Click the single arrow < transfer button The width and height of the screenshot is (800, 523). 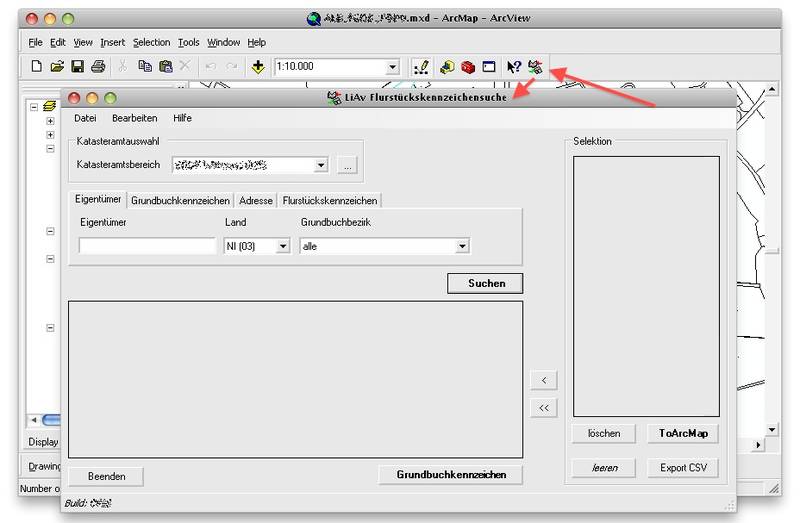tap(544, 380)
